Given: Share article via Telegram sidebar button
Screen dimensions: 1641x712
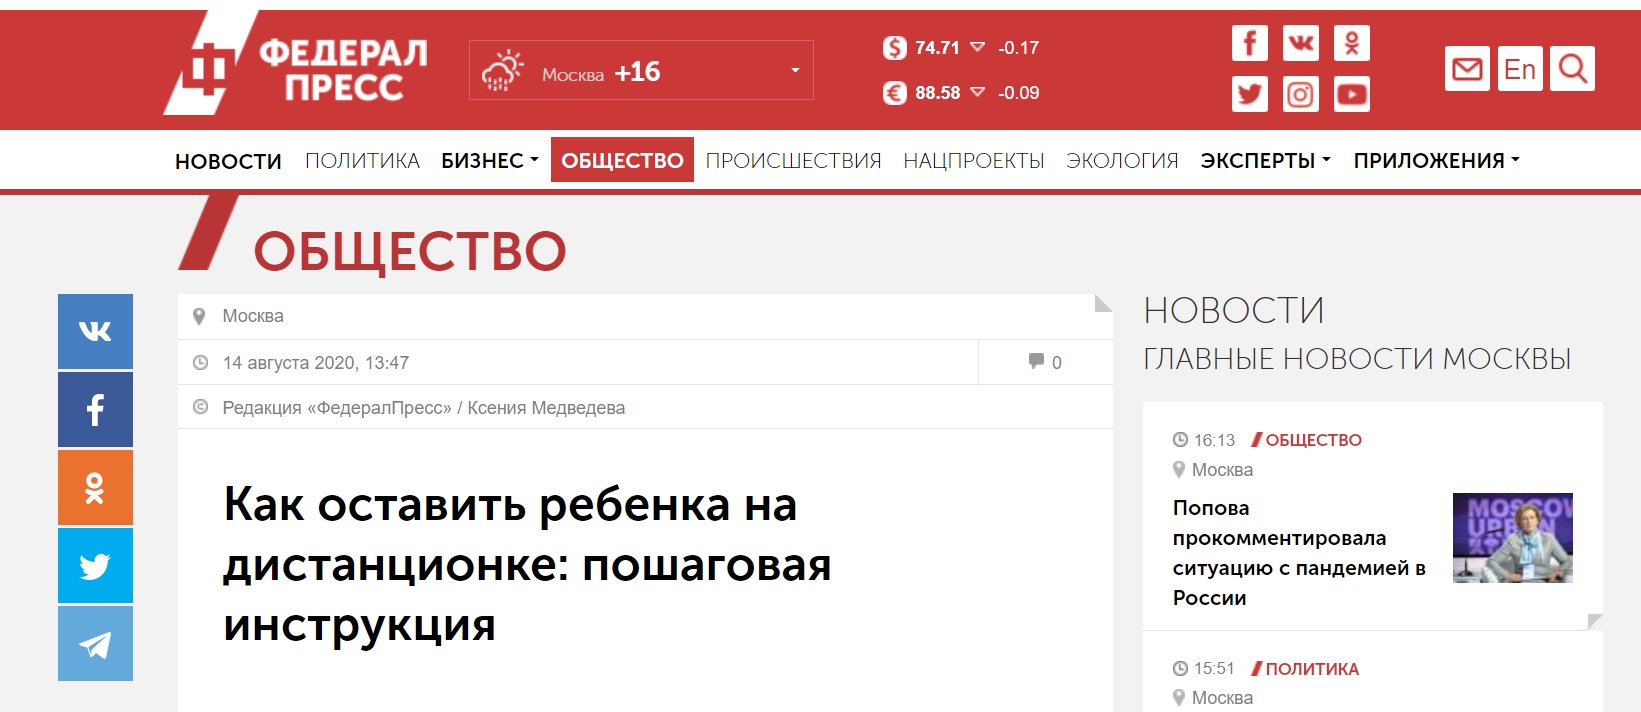Looking at the screenshot, I should [x=95, y=644].
